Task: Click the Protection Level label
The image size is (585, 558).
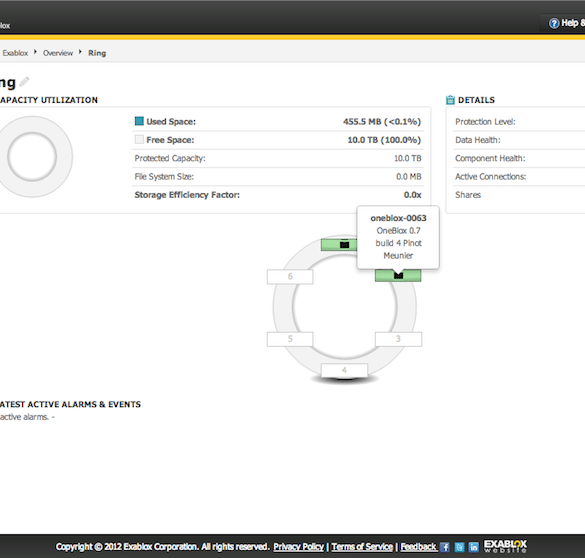Action: pyautogui.click(x=485, y=122)
